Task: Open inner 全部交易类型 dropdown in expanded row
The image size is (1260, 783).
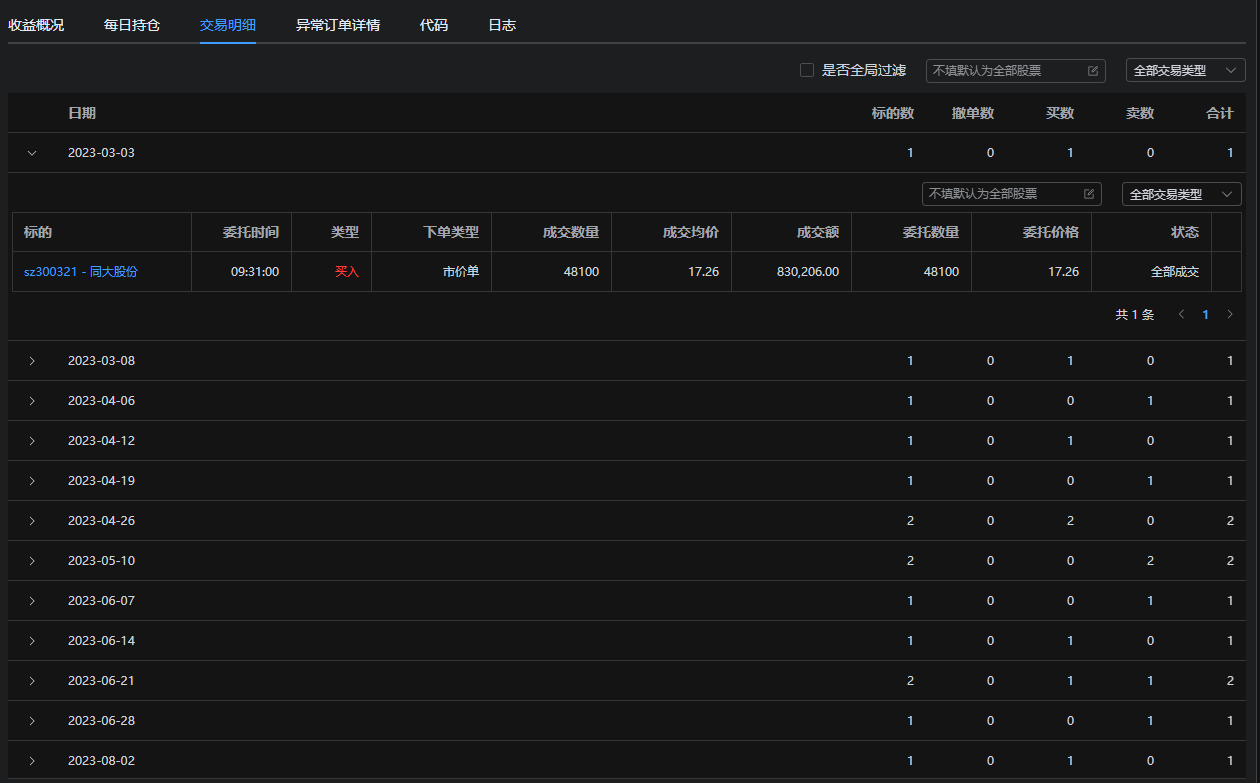Action: pos(1181,194)
